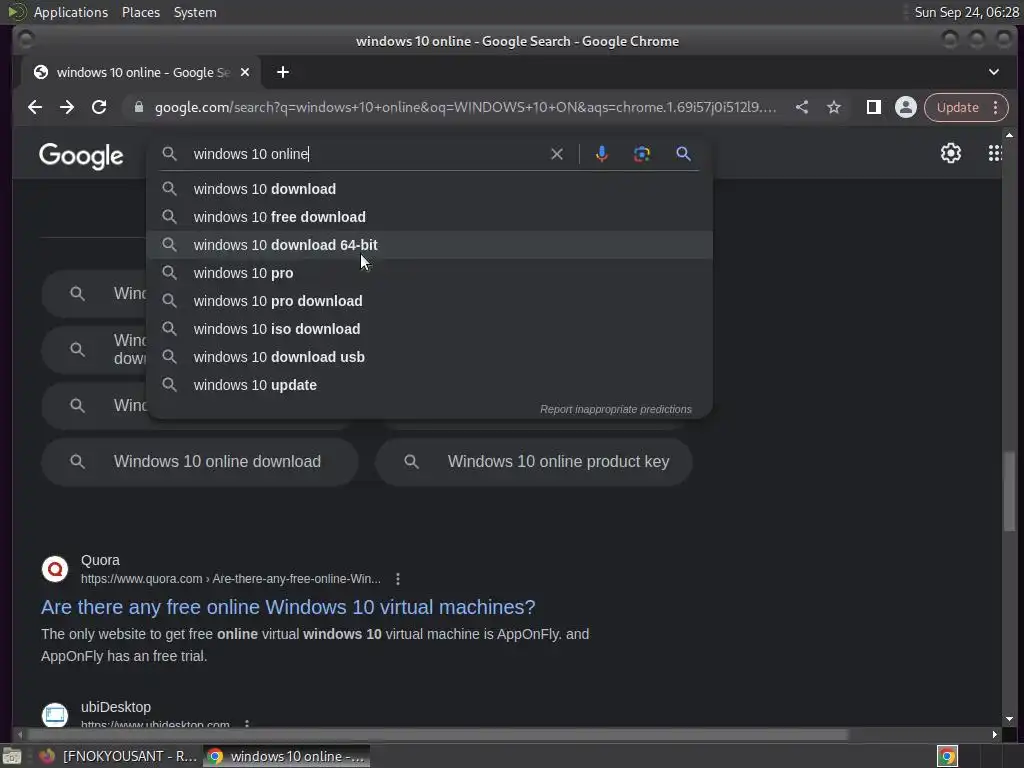The width and height of the screenshot is (1024, 768).
Task: Open the System menu in top panel
Action: [x=195, y=12]
